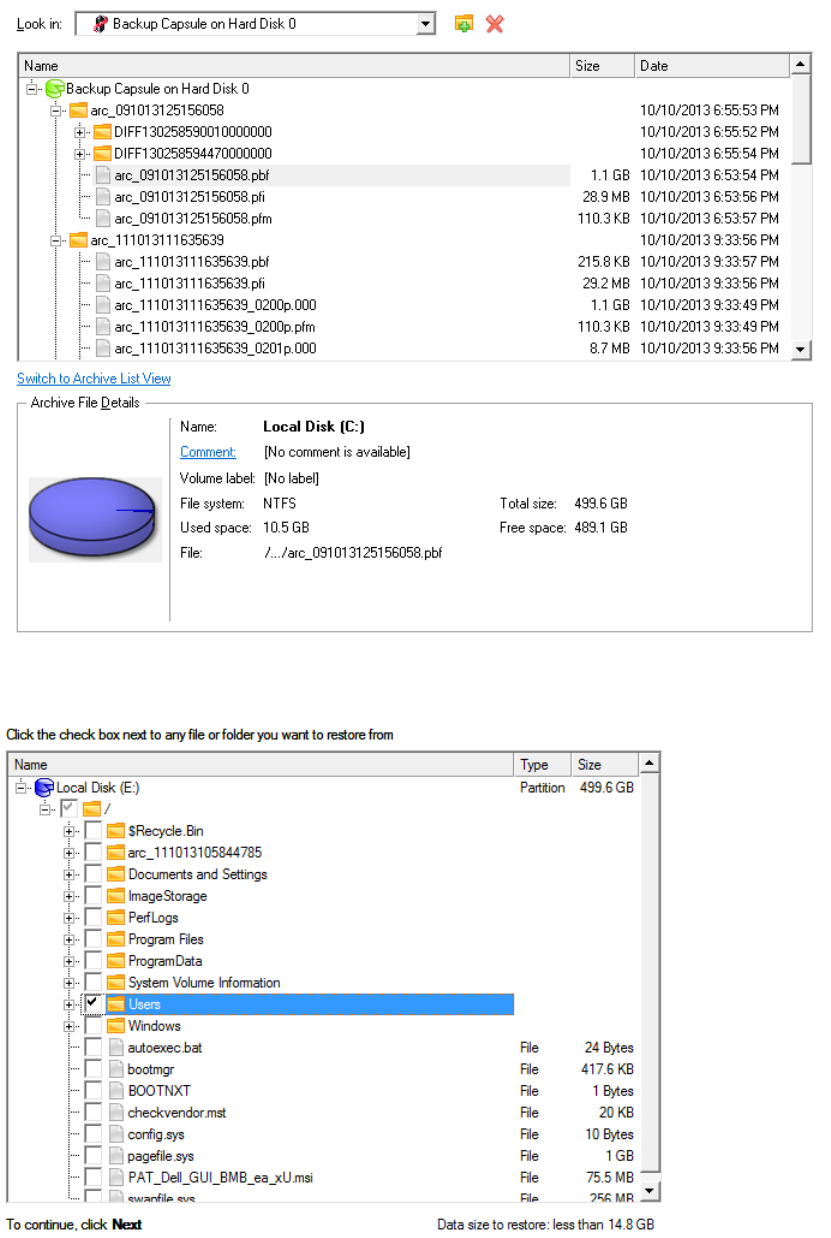Sort archives by Size column header
This screenshot has height=1238, width=831.
pos(603,66)
